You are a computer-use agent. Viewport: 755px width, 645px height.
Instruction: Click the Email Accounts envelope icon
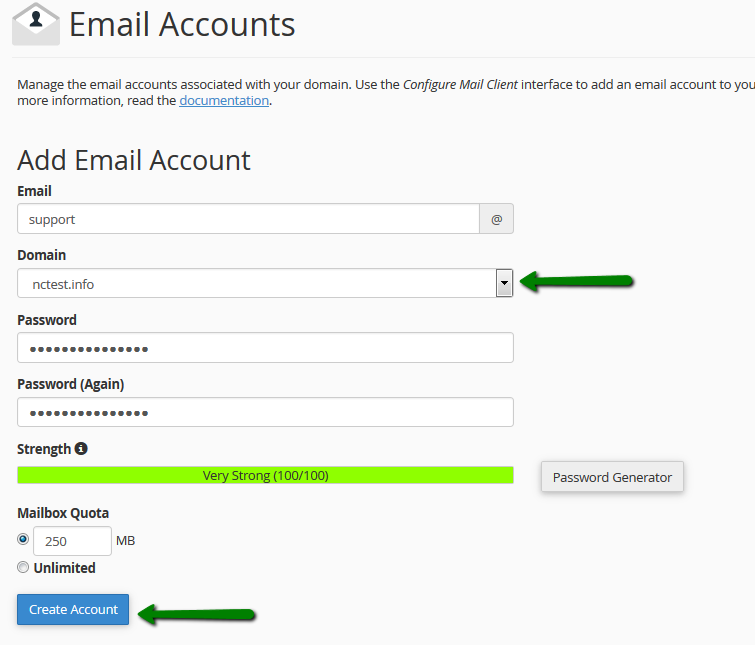[x=35, y=25]
